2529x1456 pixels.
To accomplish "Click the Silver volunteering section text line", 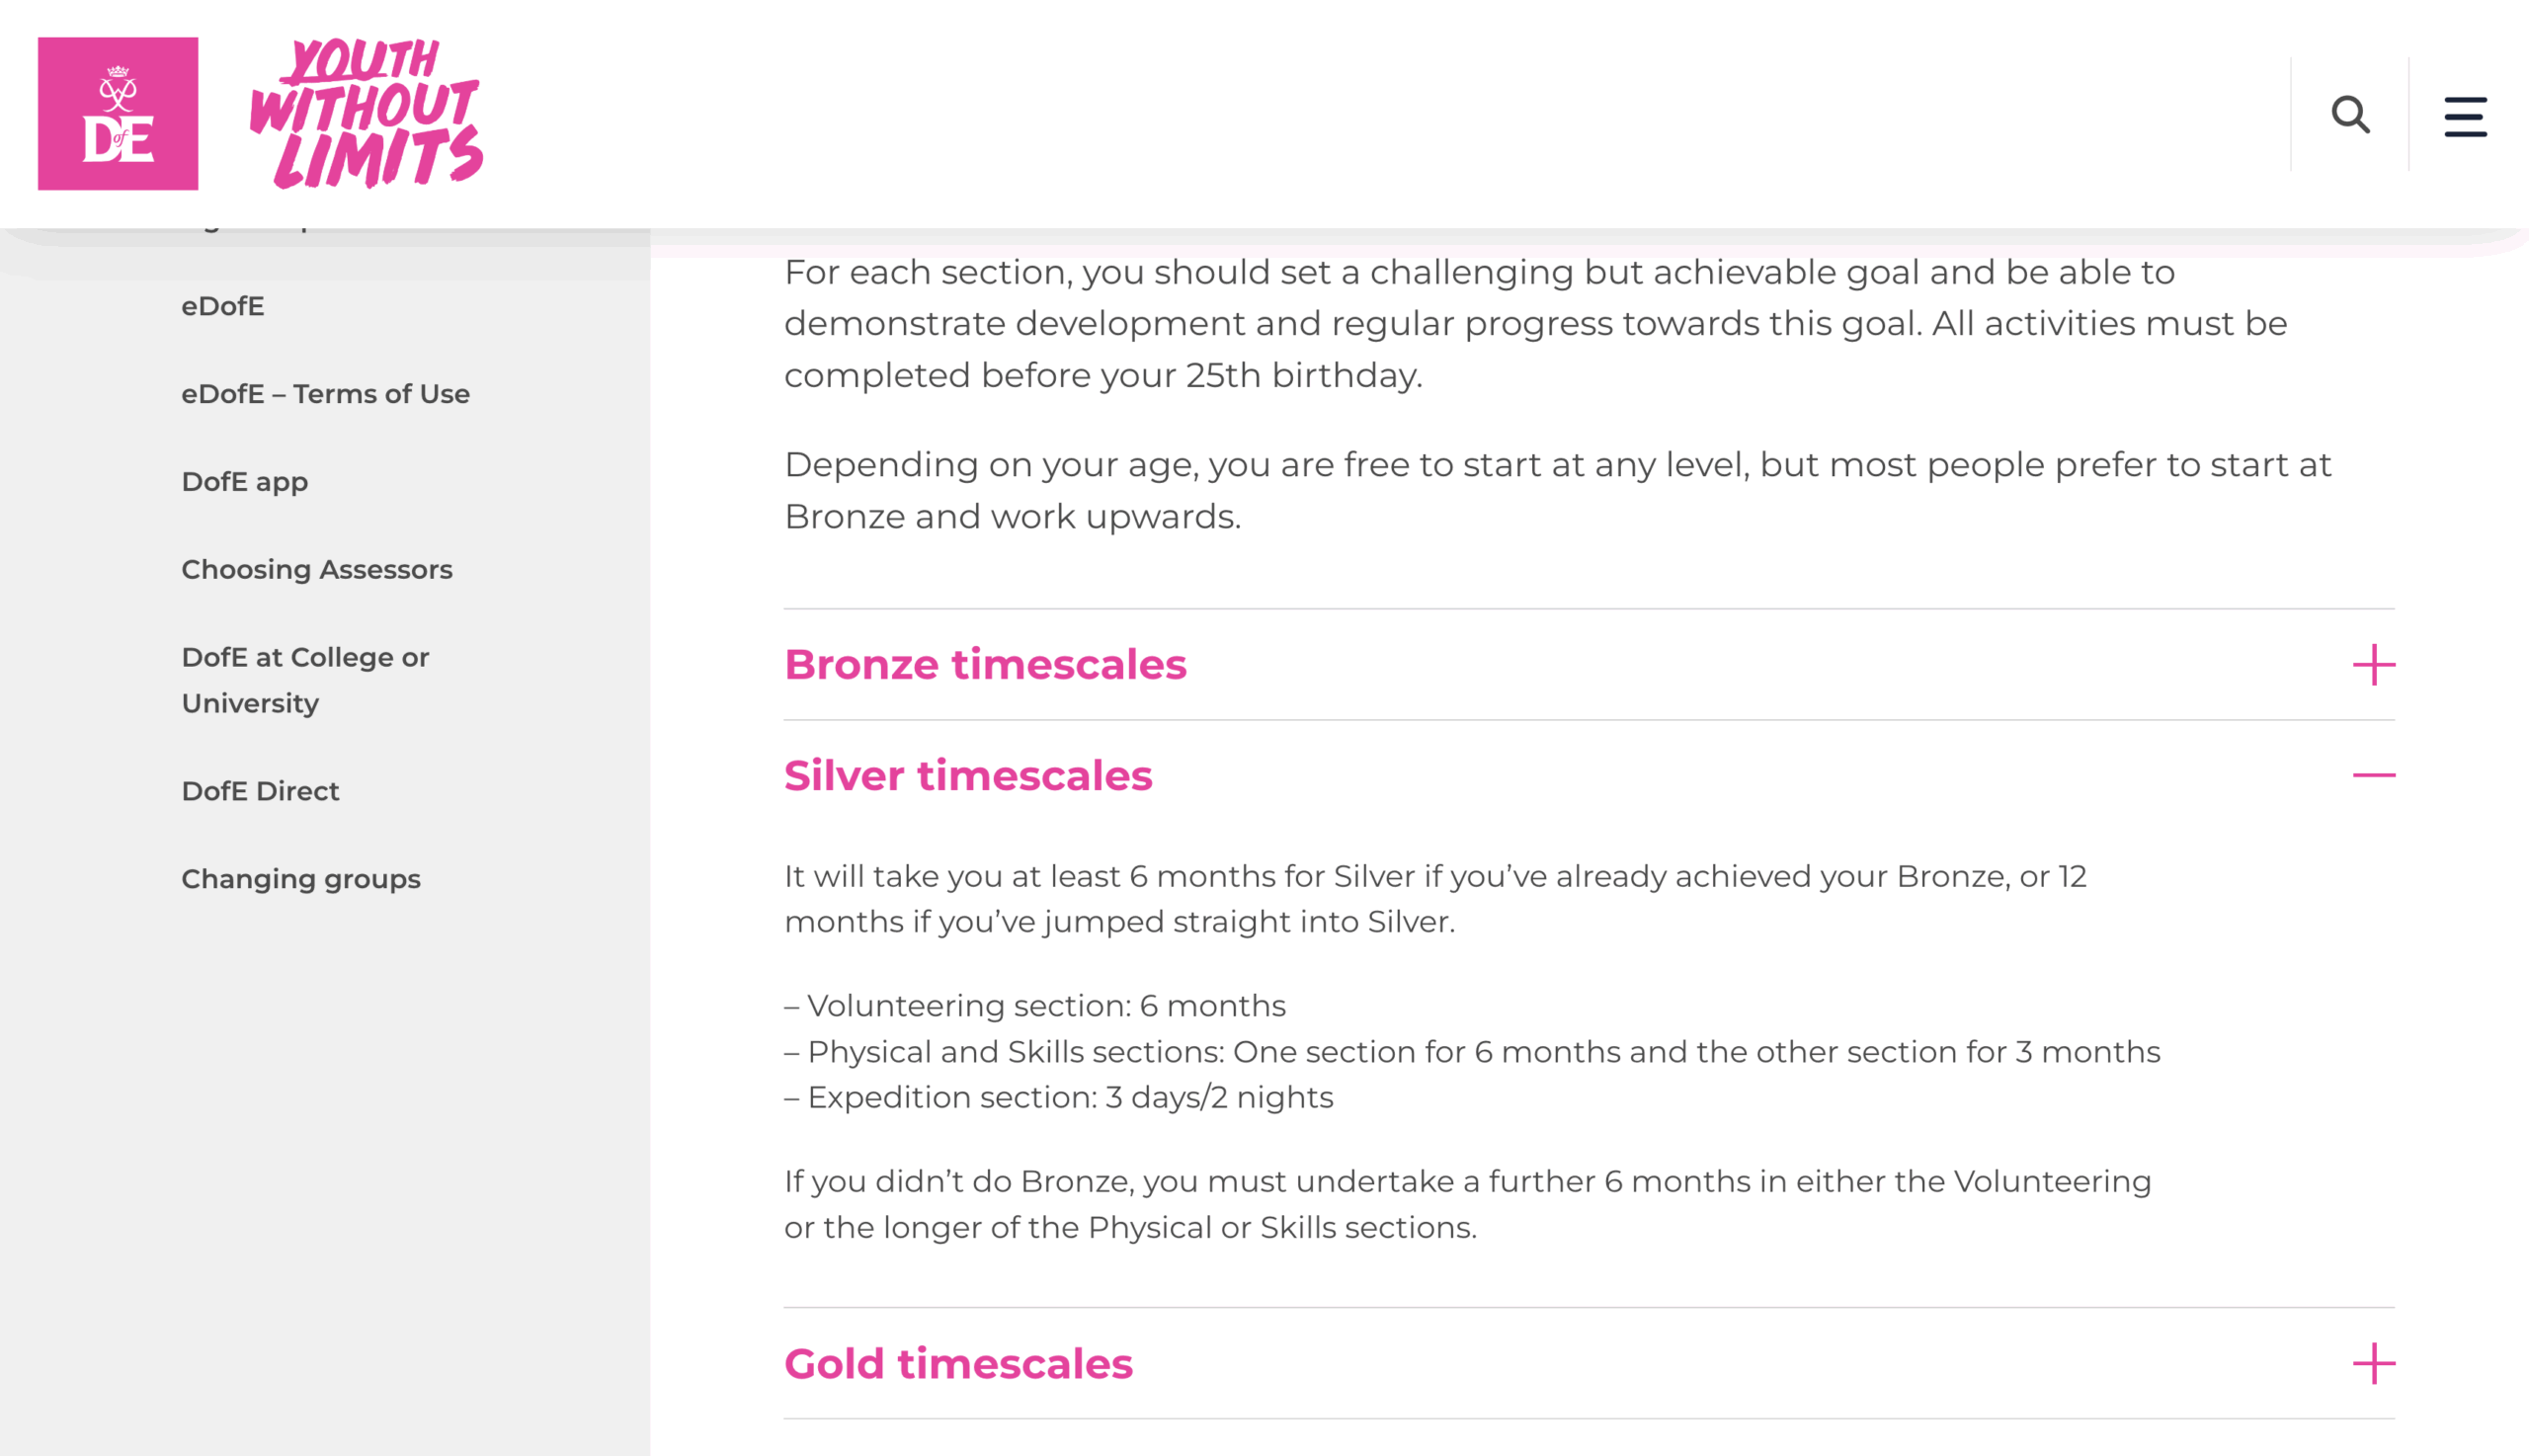I will tap(1035, 1006).
